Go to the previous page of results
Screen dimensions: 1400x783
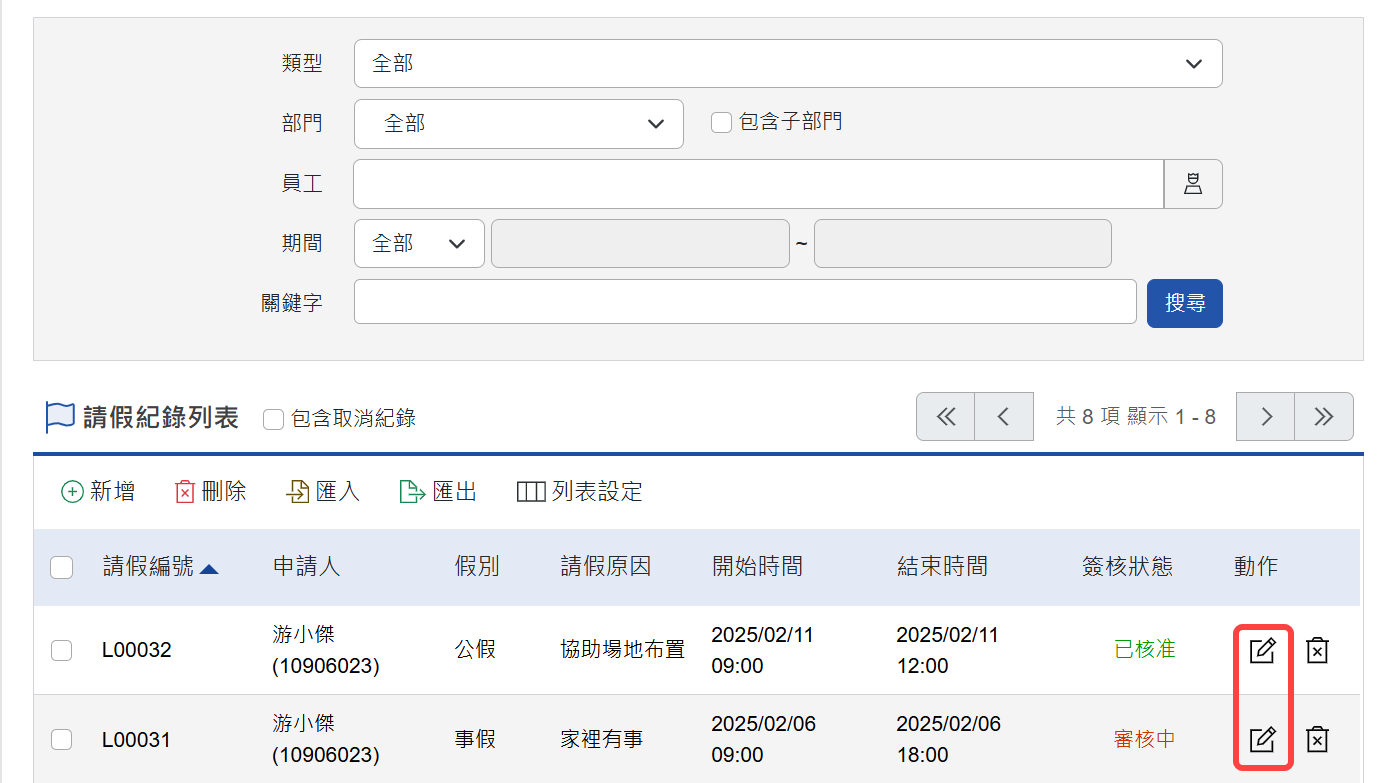[1004, 417]
